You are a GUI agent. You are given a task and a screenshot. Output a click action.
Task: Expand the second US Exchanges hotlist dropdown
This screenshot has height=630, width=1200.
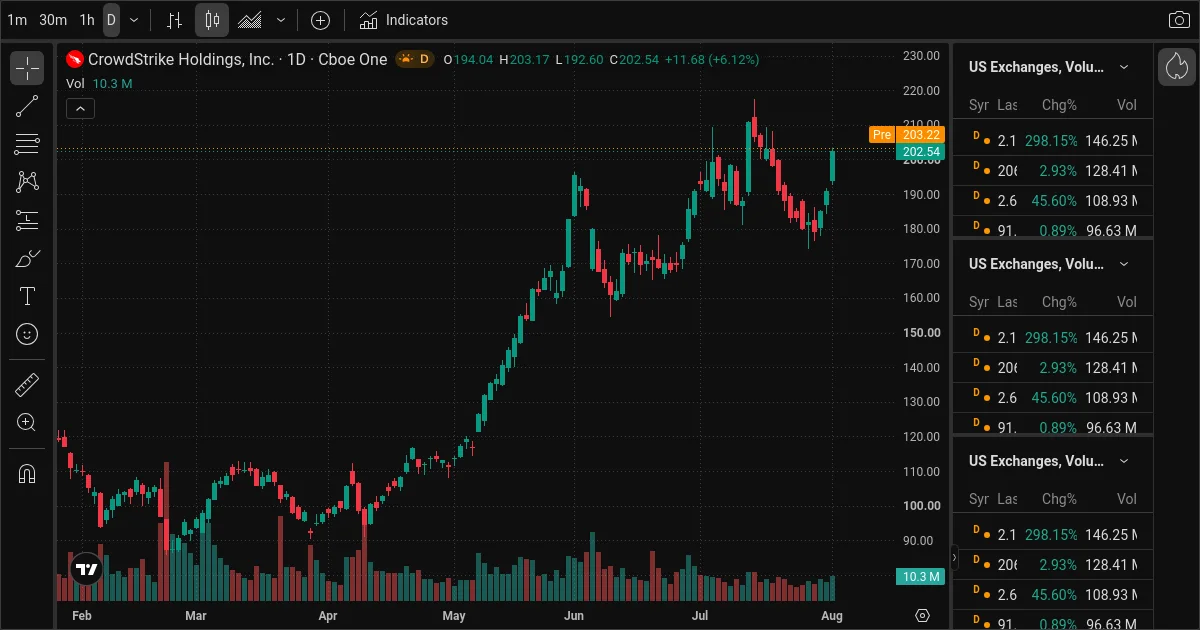point(1124,264)
